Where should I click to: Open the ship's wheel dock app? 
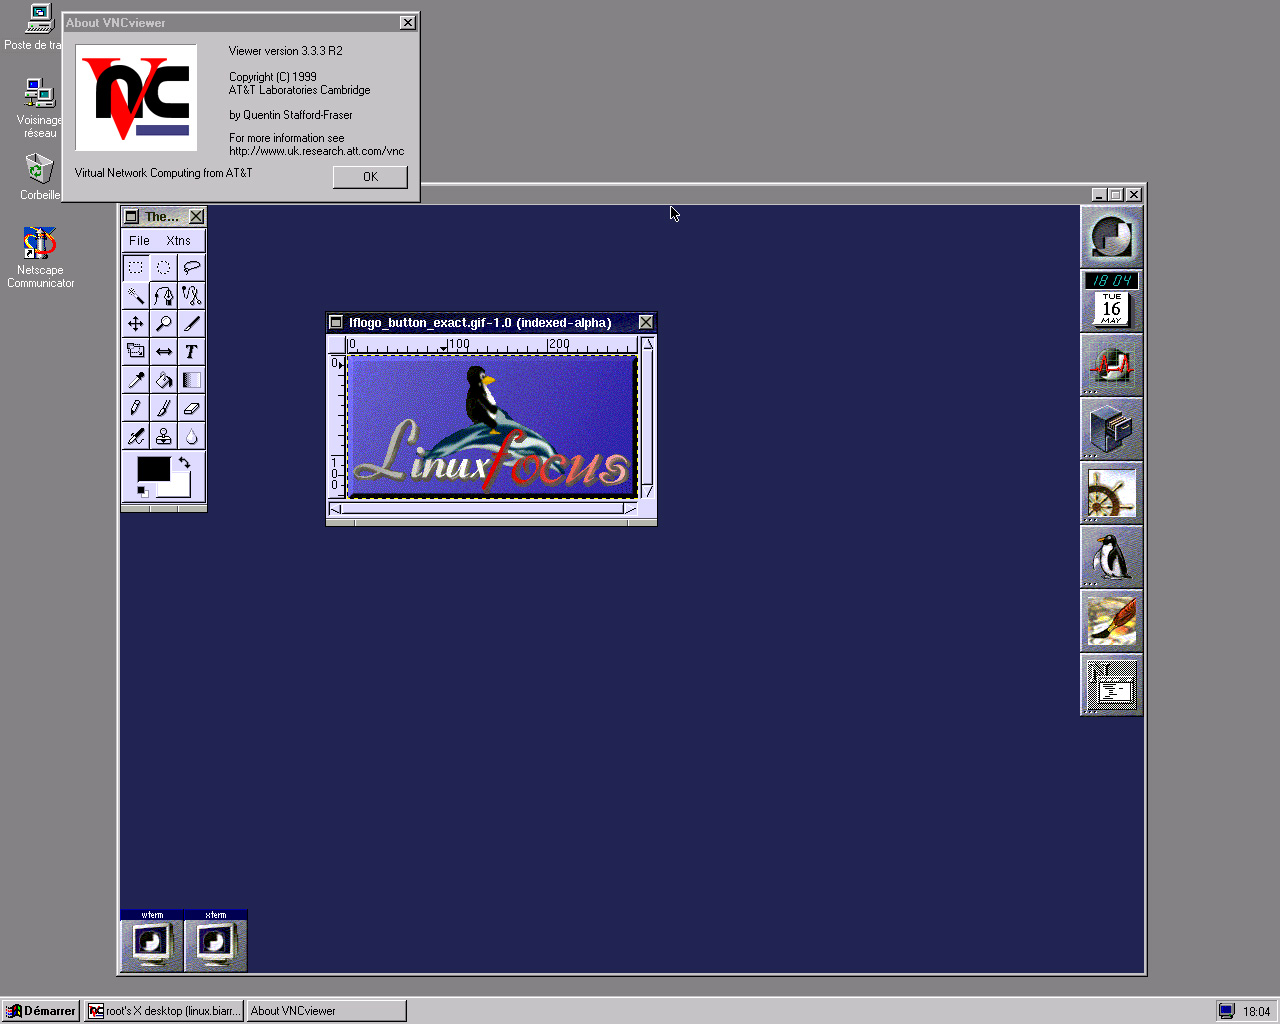coord(1111,494)
